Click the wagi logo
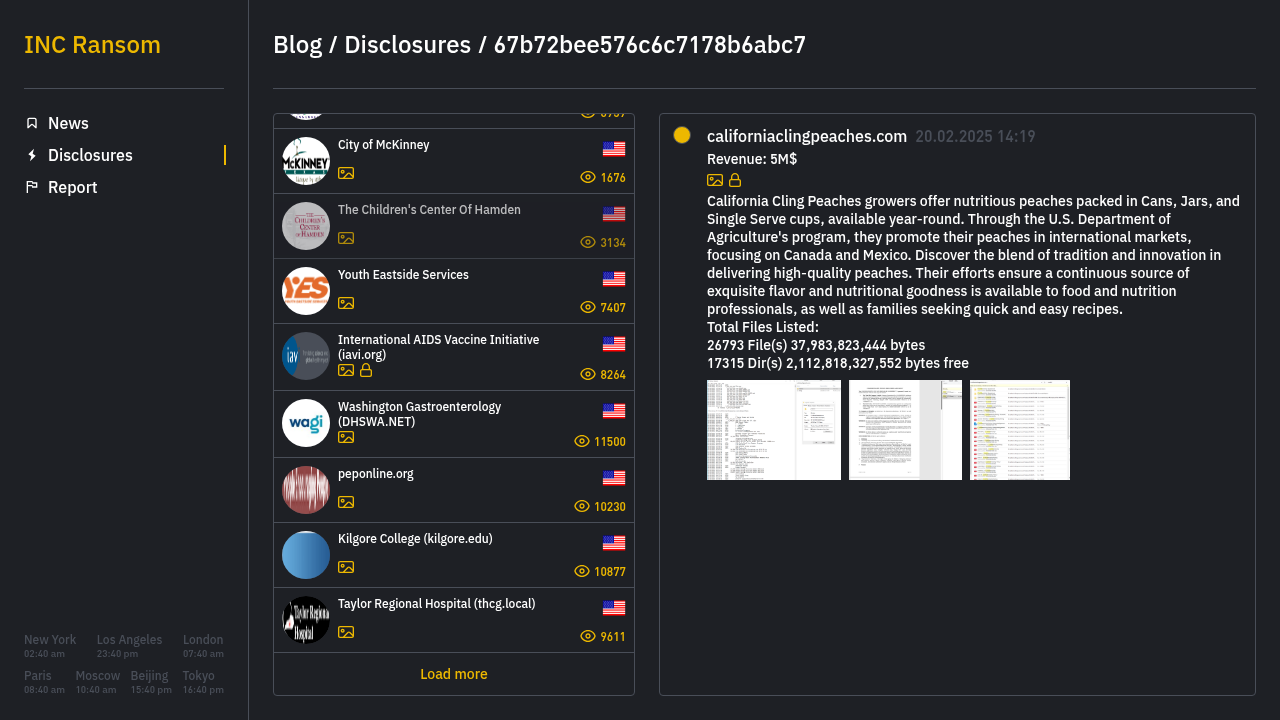Screen dimensions: 1280x720 pos(306,423)
